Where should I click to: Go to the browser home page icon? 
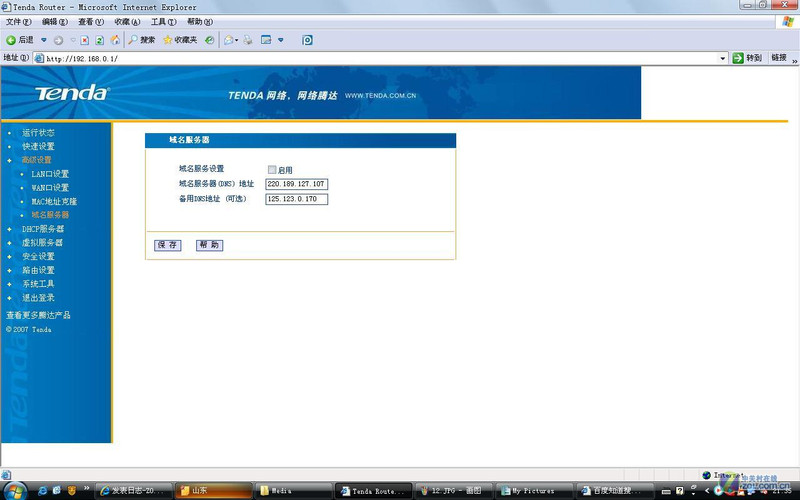pyautogui.click(x=116, y=40)
